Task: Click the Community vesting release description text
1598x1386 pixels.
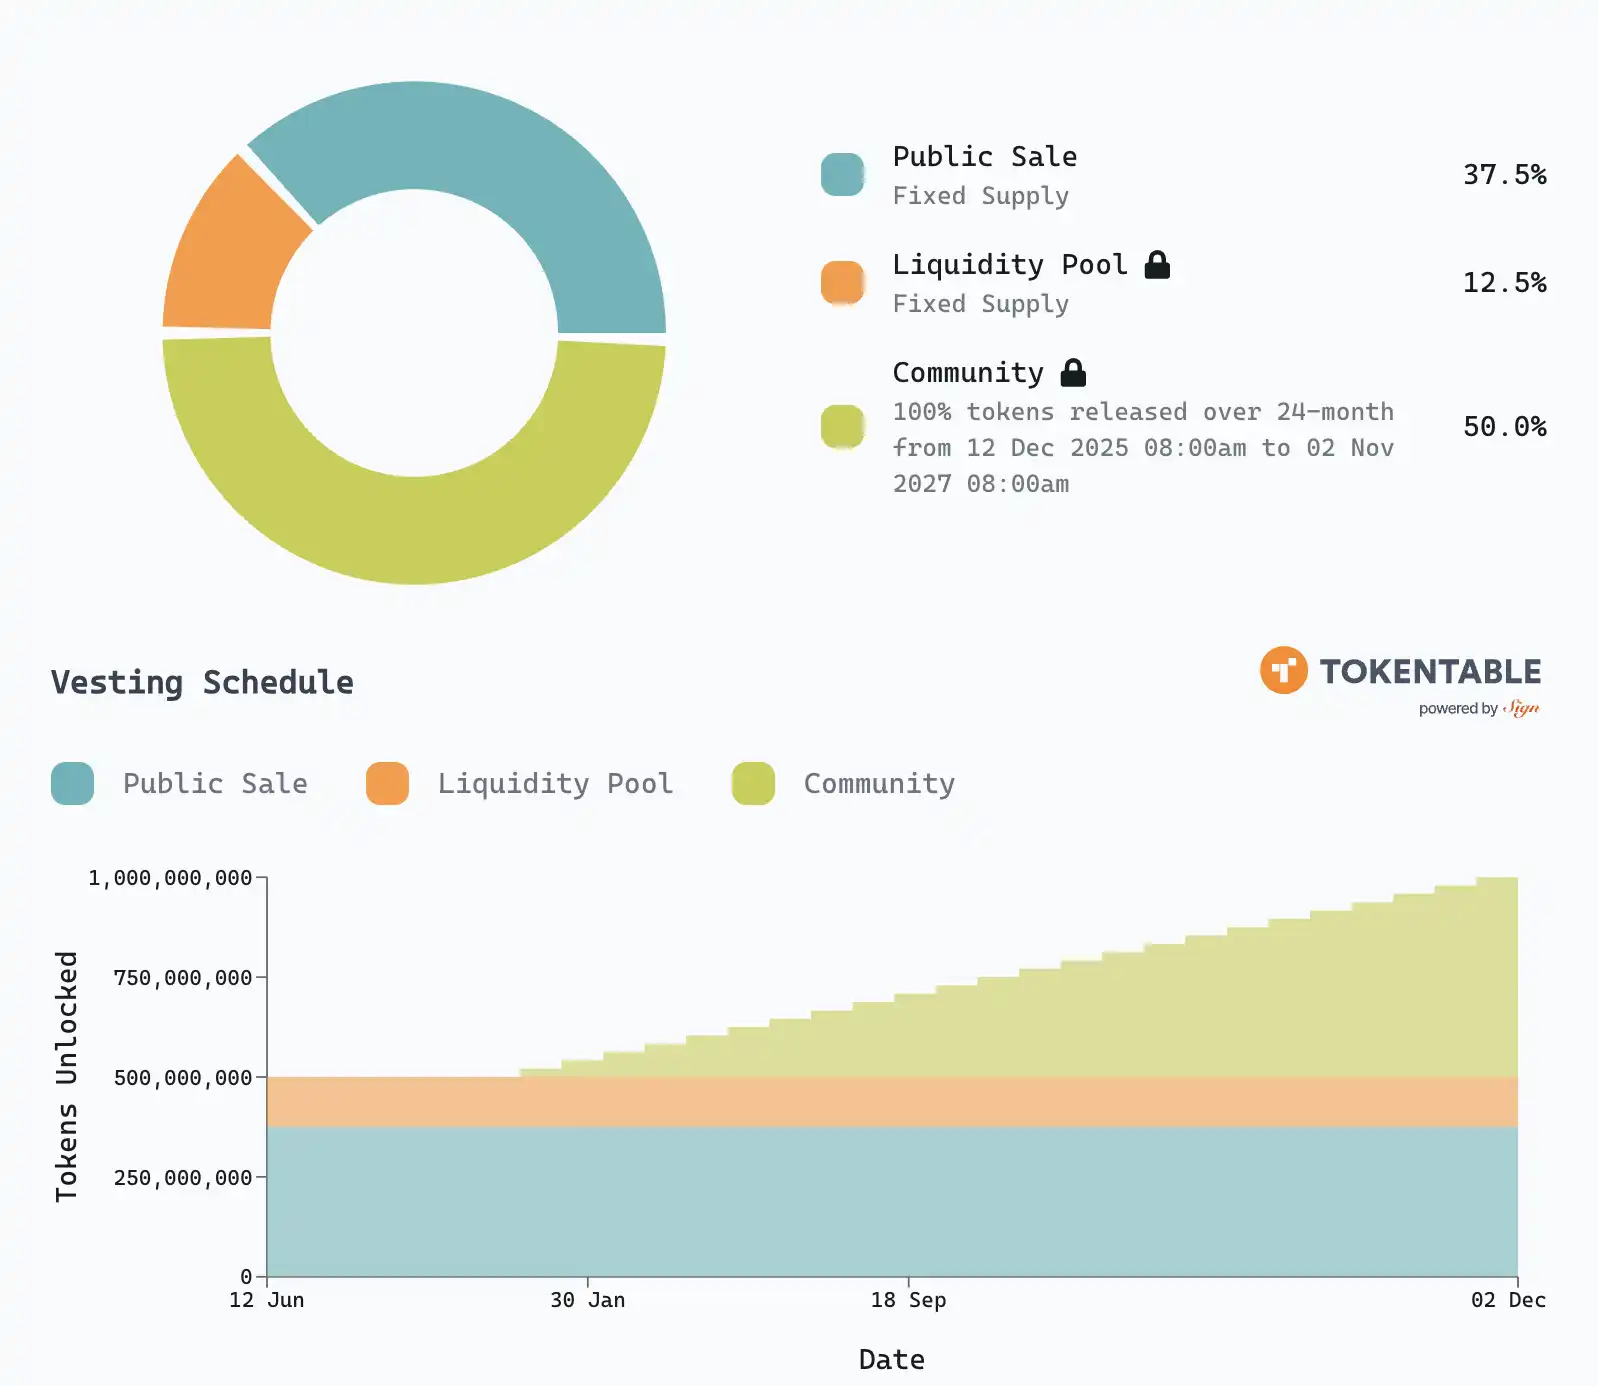Action: point(1142,448)
